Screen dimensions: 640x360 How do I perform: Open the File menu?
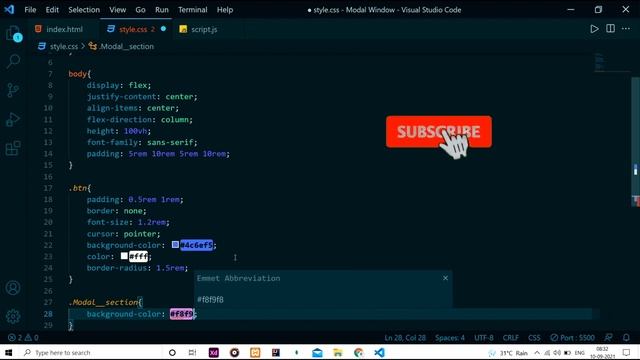pyautogui.click(x=30, y=9)
